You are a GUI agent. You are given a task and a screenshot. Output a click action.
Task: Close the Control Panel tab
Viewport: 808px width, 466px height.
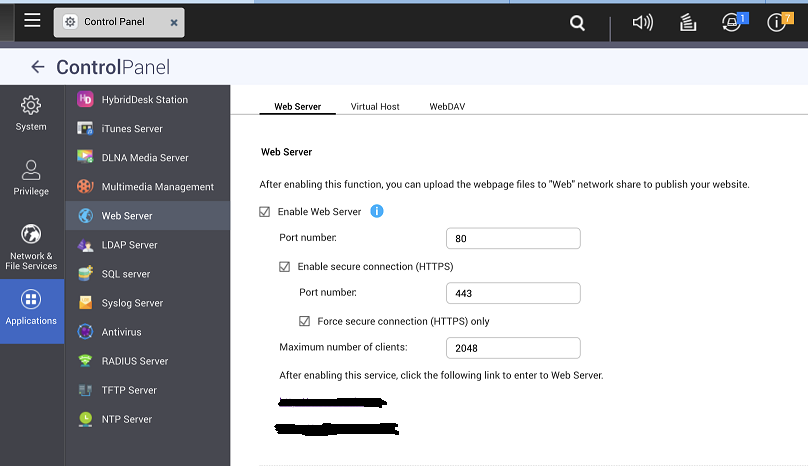tap(174, 23)
